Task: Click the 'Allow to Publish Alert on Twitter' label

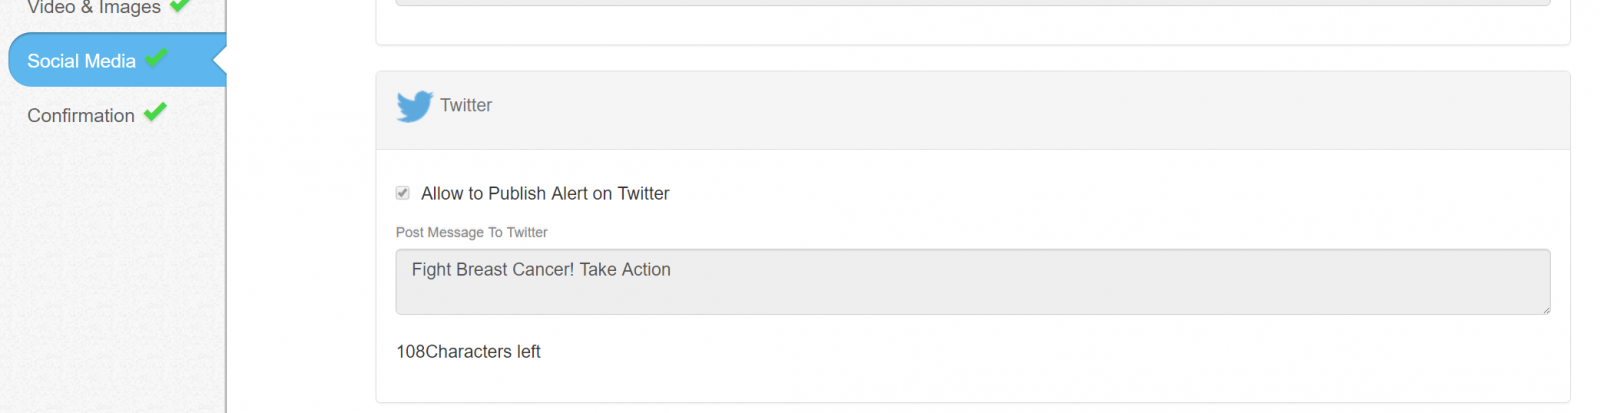Action: coord(545,193)
